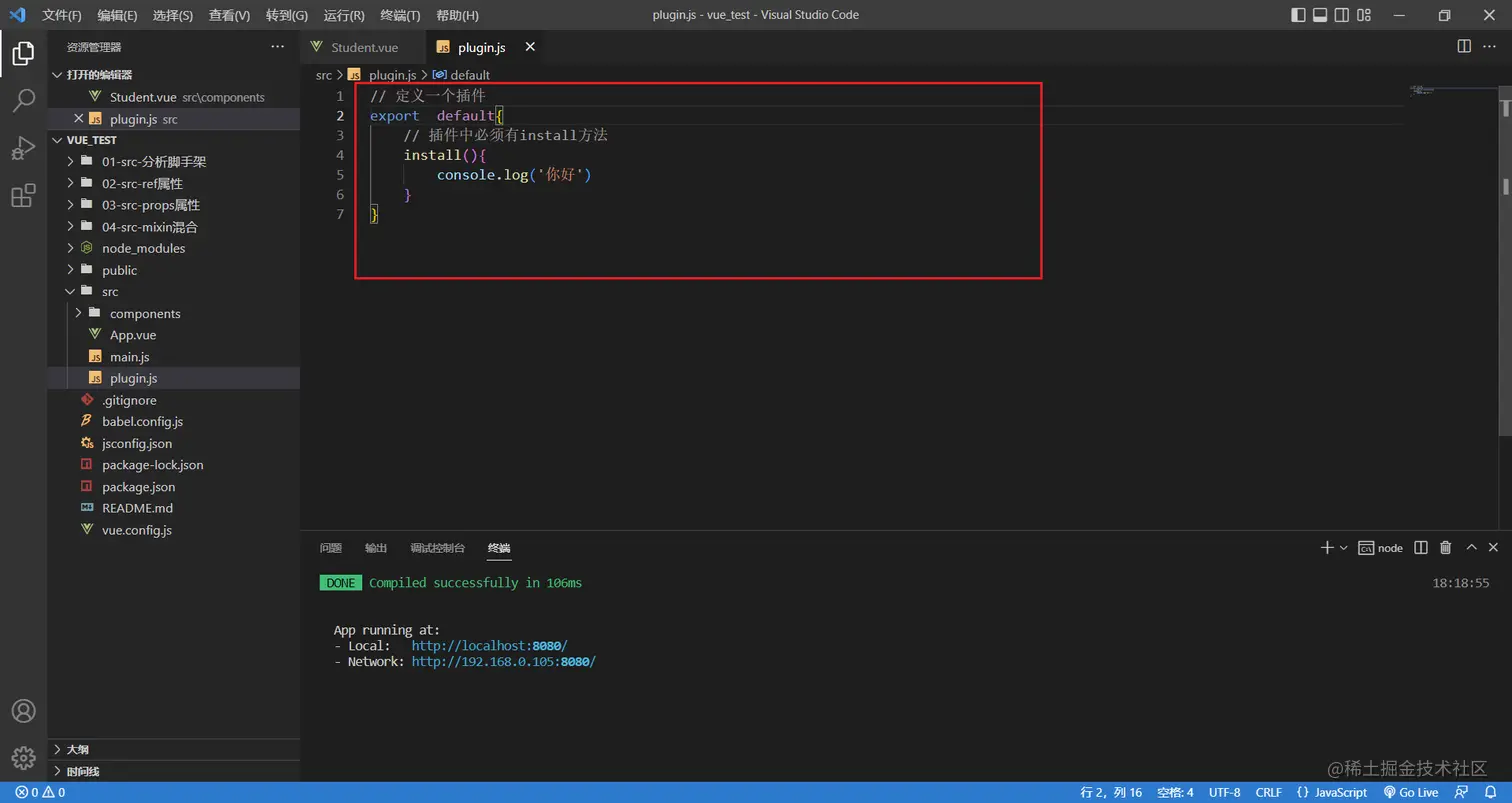This screenshot has width=1512, height=803.
Task: Switch to the 问题 panel tab
Action: point(330,548)
